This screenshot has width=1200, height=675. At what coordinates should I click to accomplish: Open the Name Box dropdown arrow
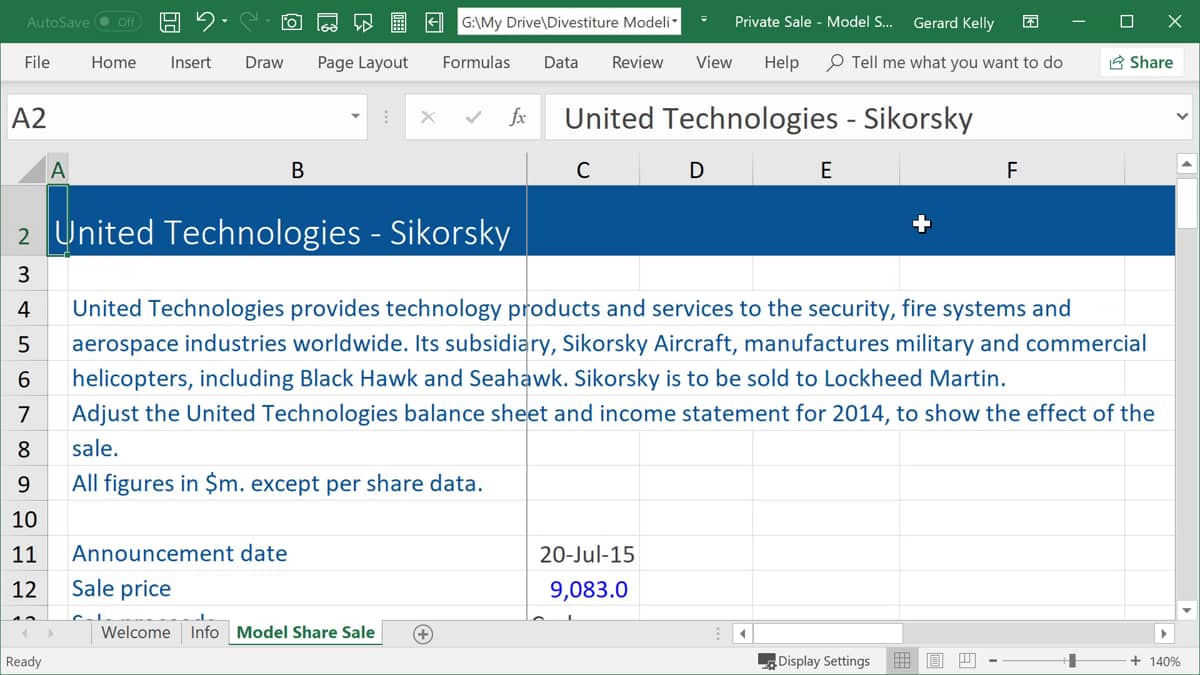(x=355, y=117)
